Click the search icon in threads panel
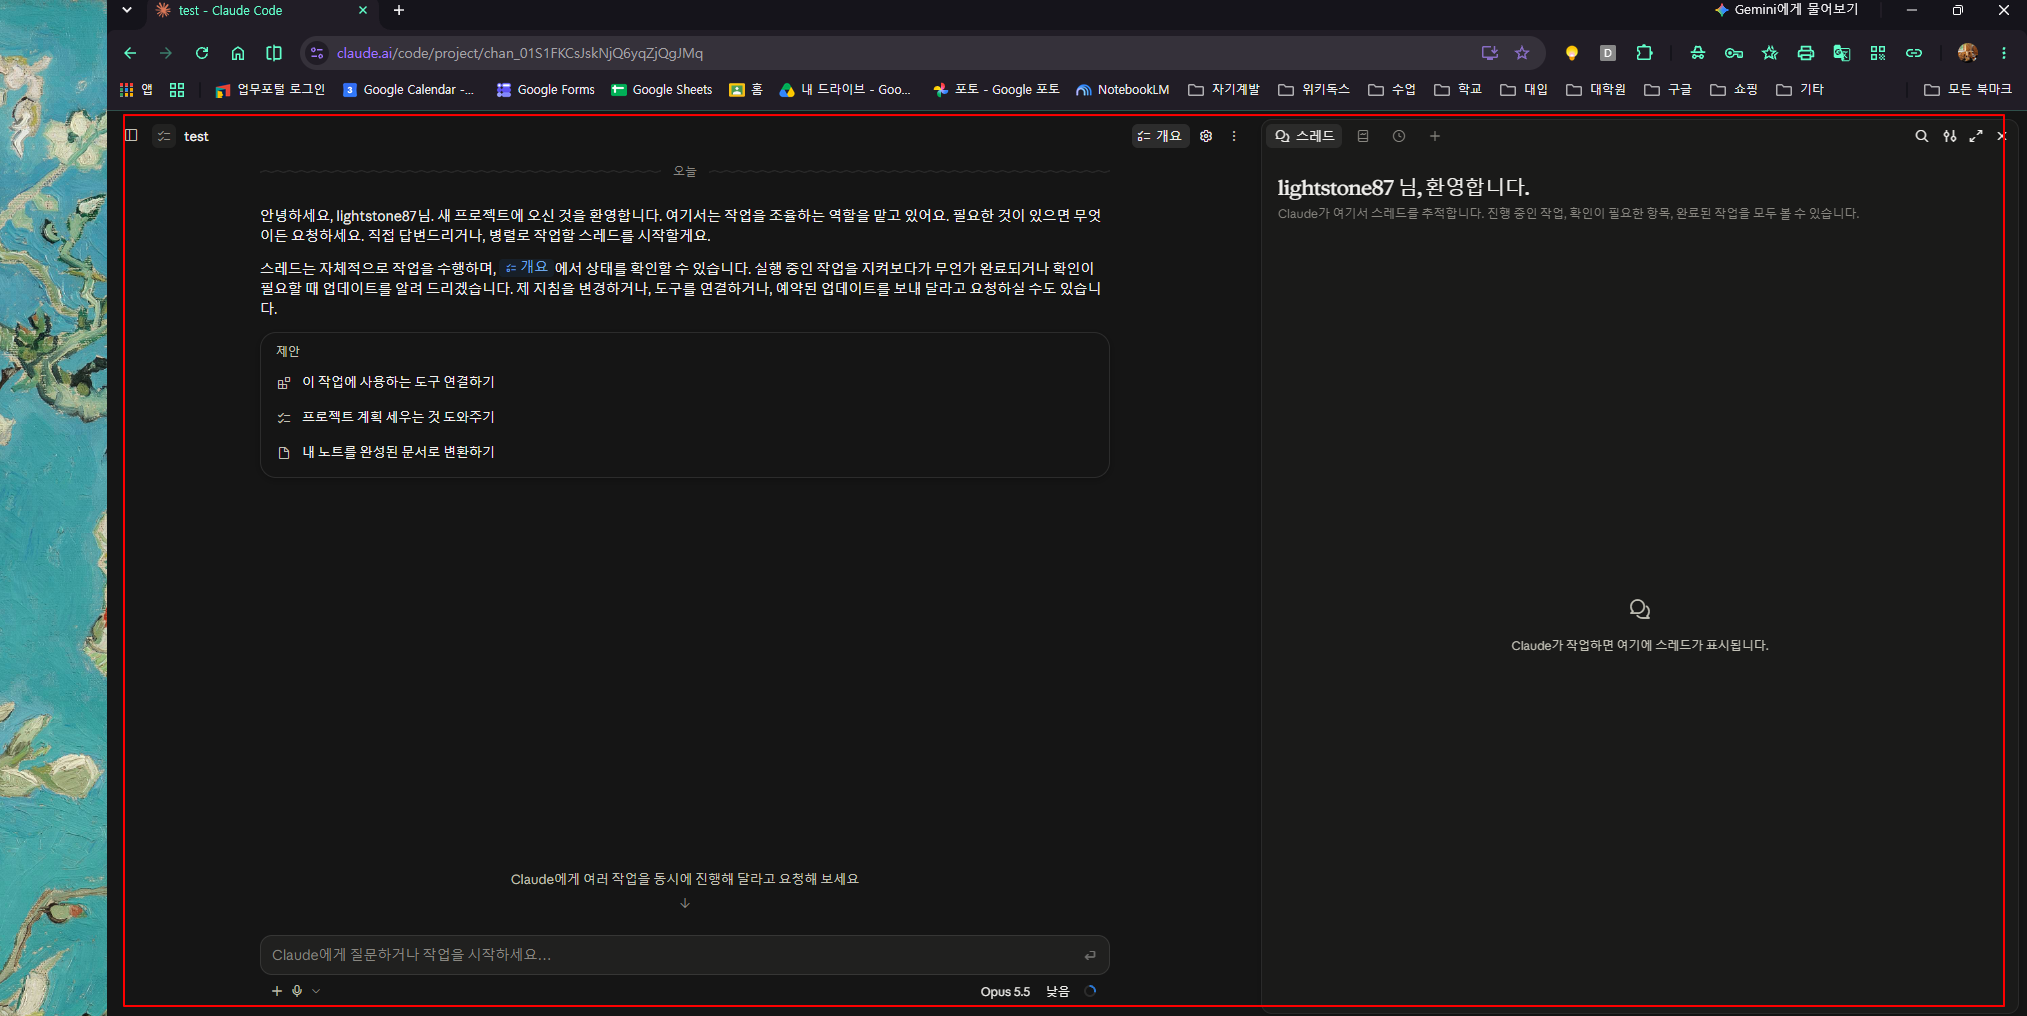Image resolution: width=2027 pixels, height=1016 pixels. 1921,136
